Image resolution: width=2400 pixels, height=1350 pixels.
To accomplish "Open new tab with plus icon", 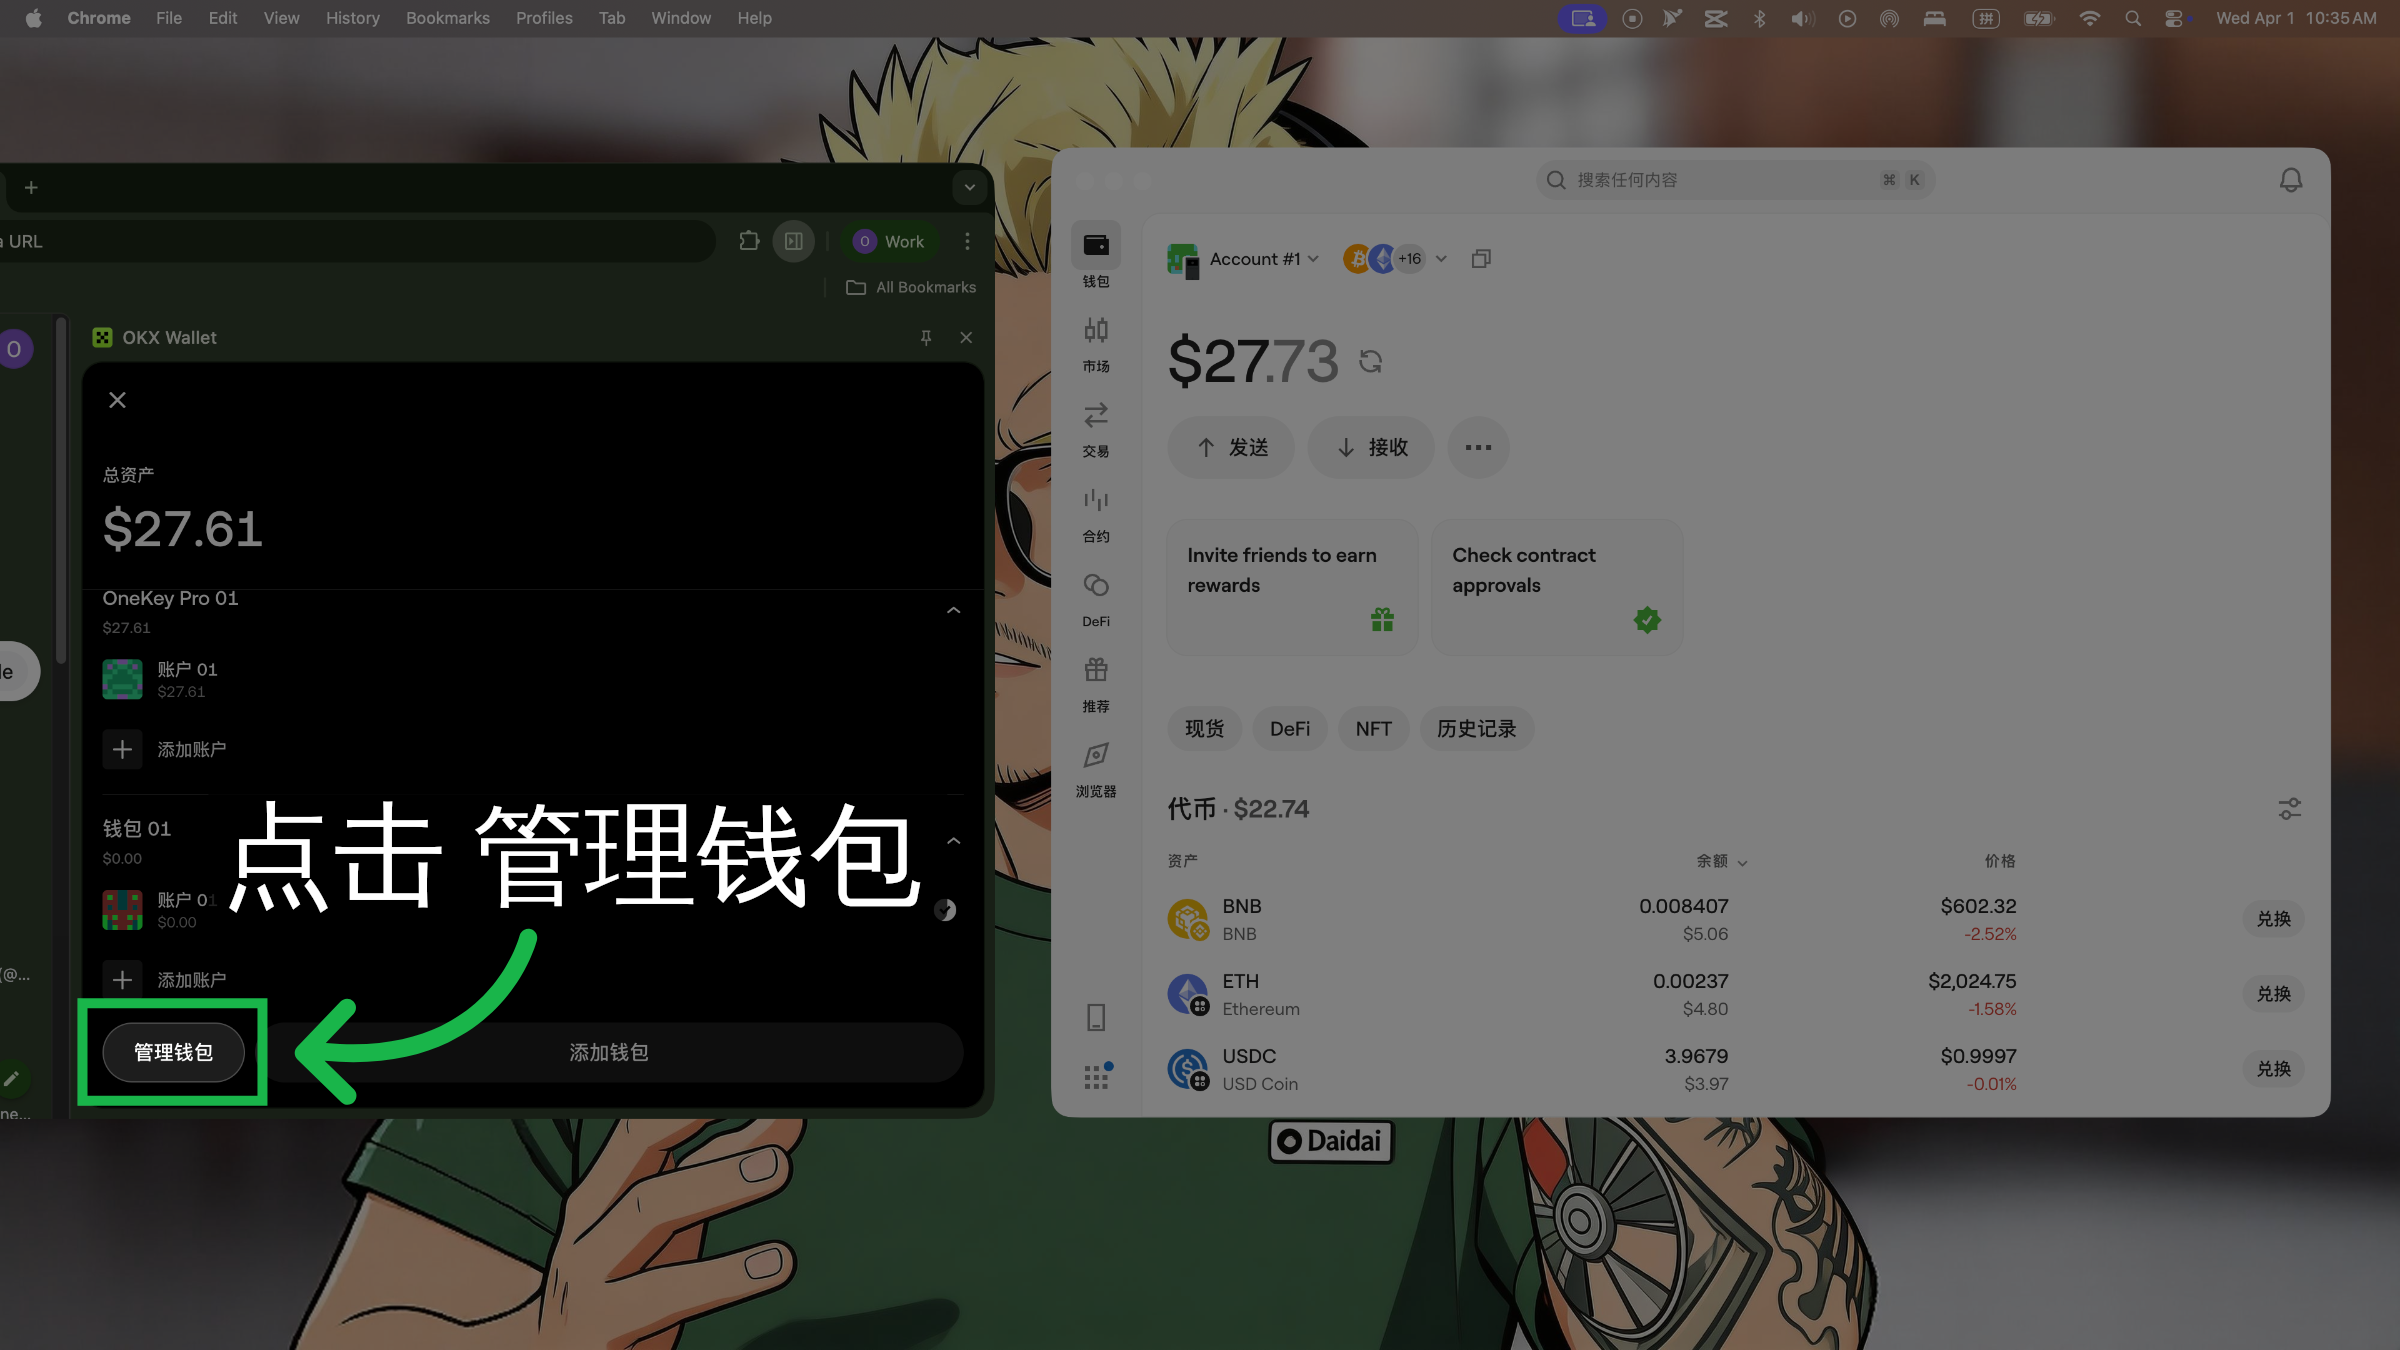I will 31,187.
